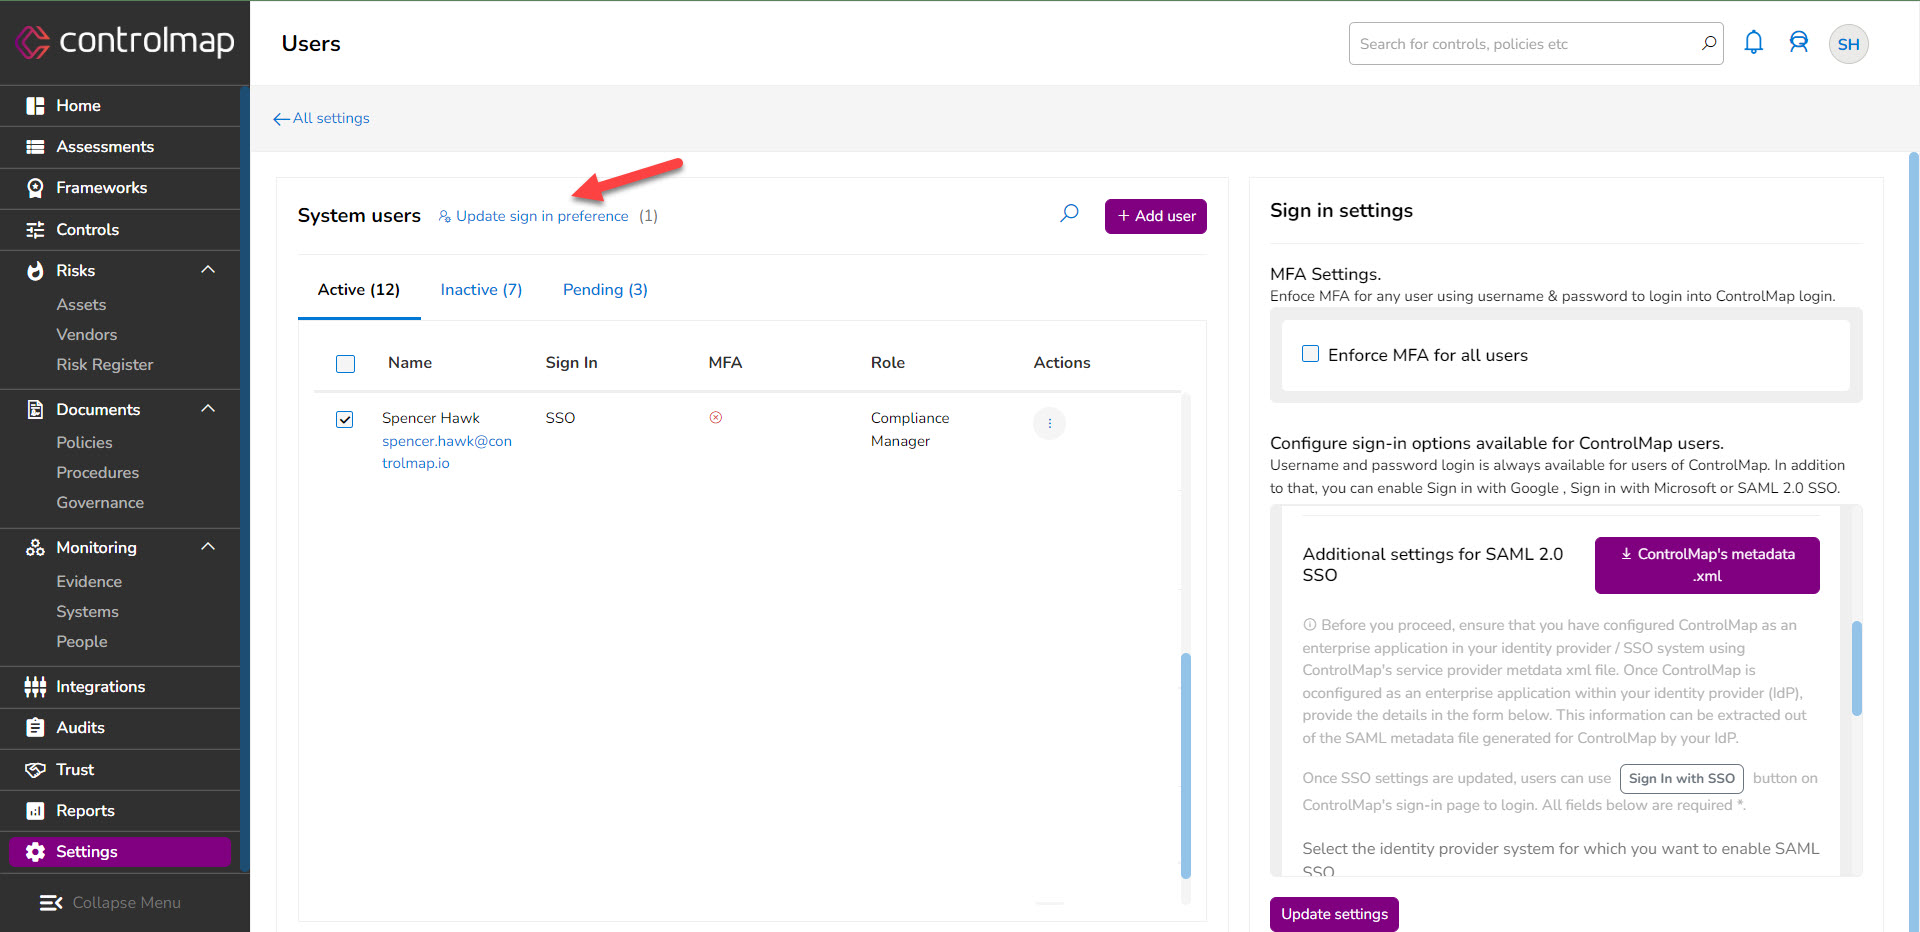
Task: Enable Enforce MFA for all users
Action: [x=1310, y=354]
